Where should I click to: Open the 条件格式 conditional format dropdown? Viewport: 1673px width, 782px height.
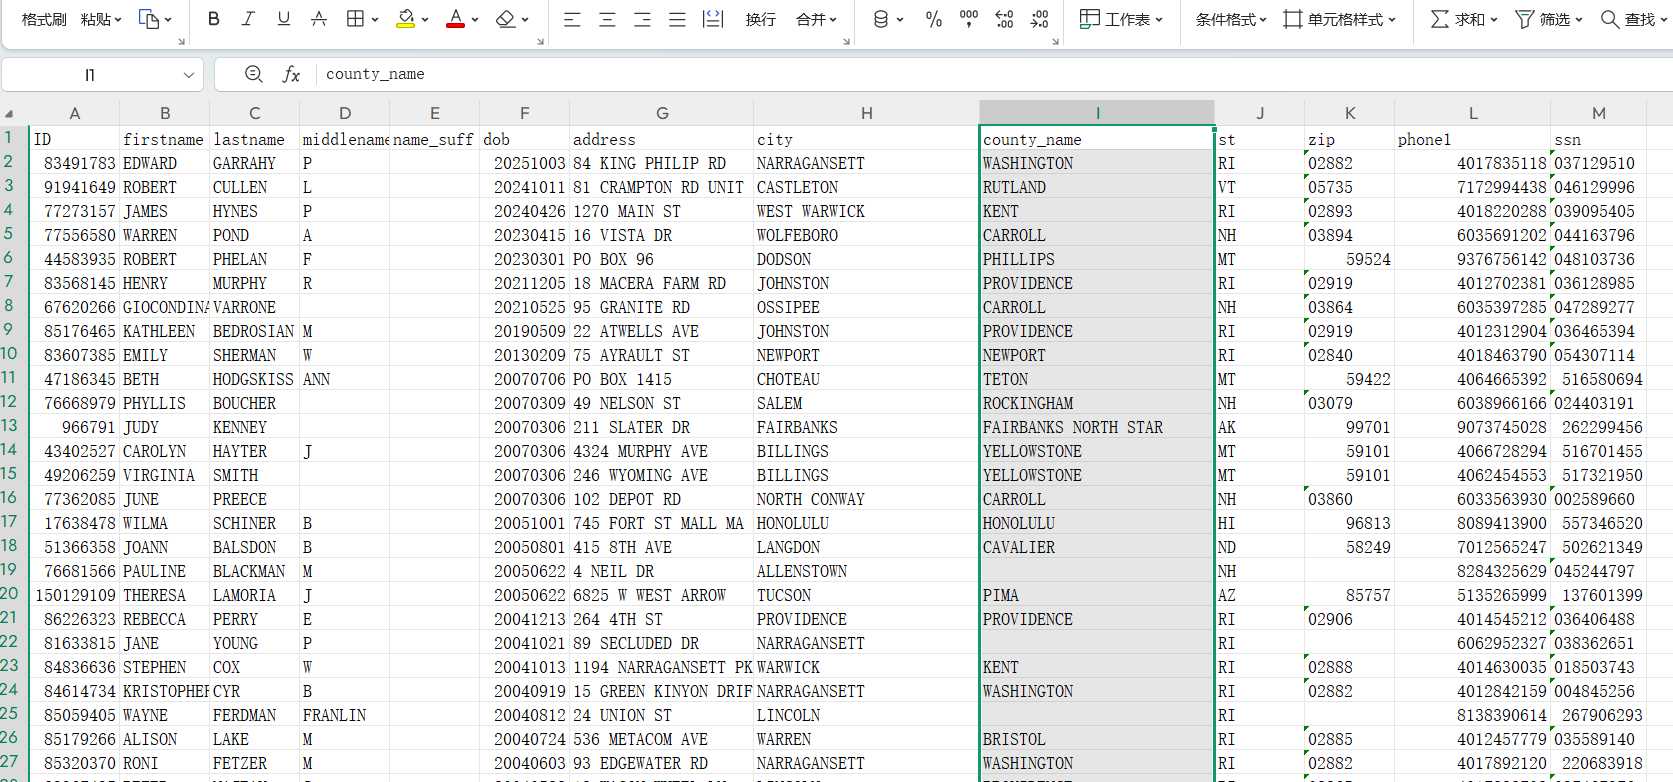pyautogui.click(x=1231, y=19)
